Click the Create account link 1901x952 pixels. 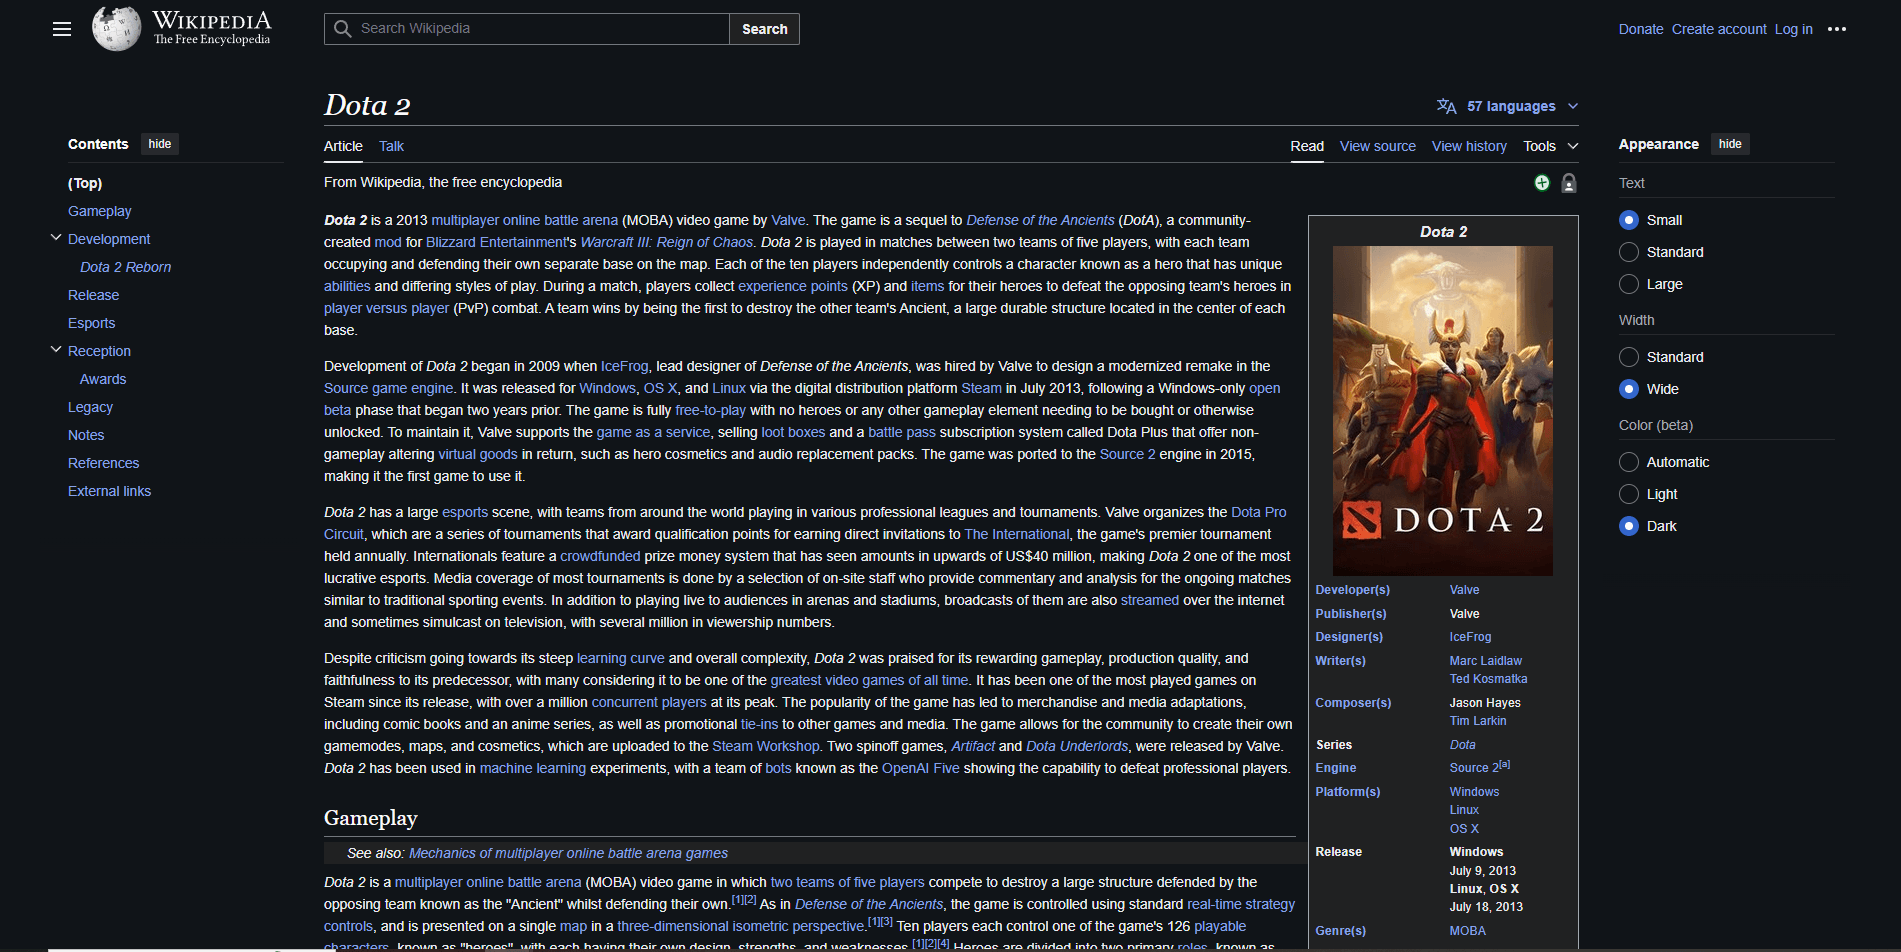(x=1719, y=29)
